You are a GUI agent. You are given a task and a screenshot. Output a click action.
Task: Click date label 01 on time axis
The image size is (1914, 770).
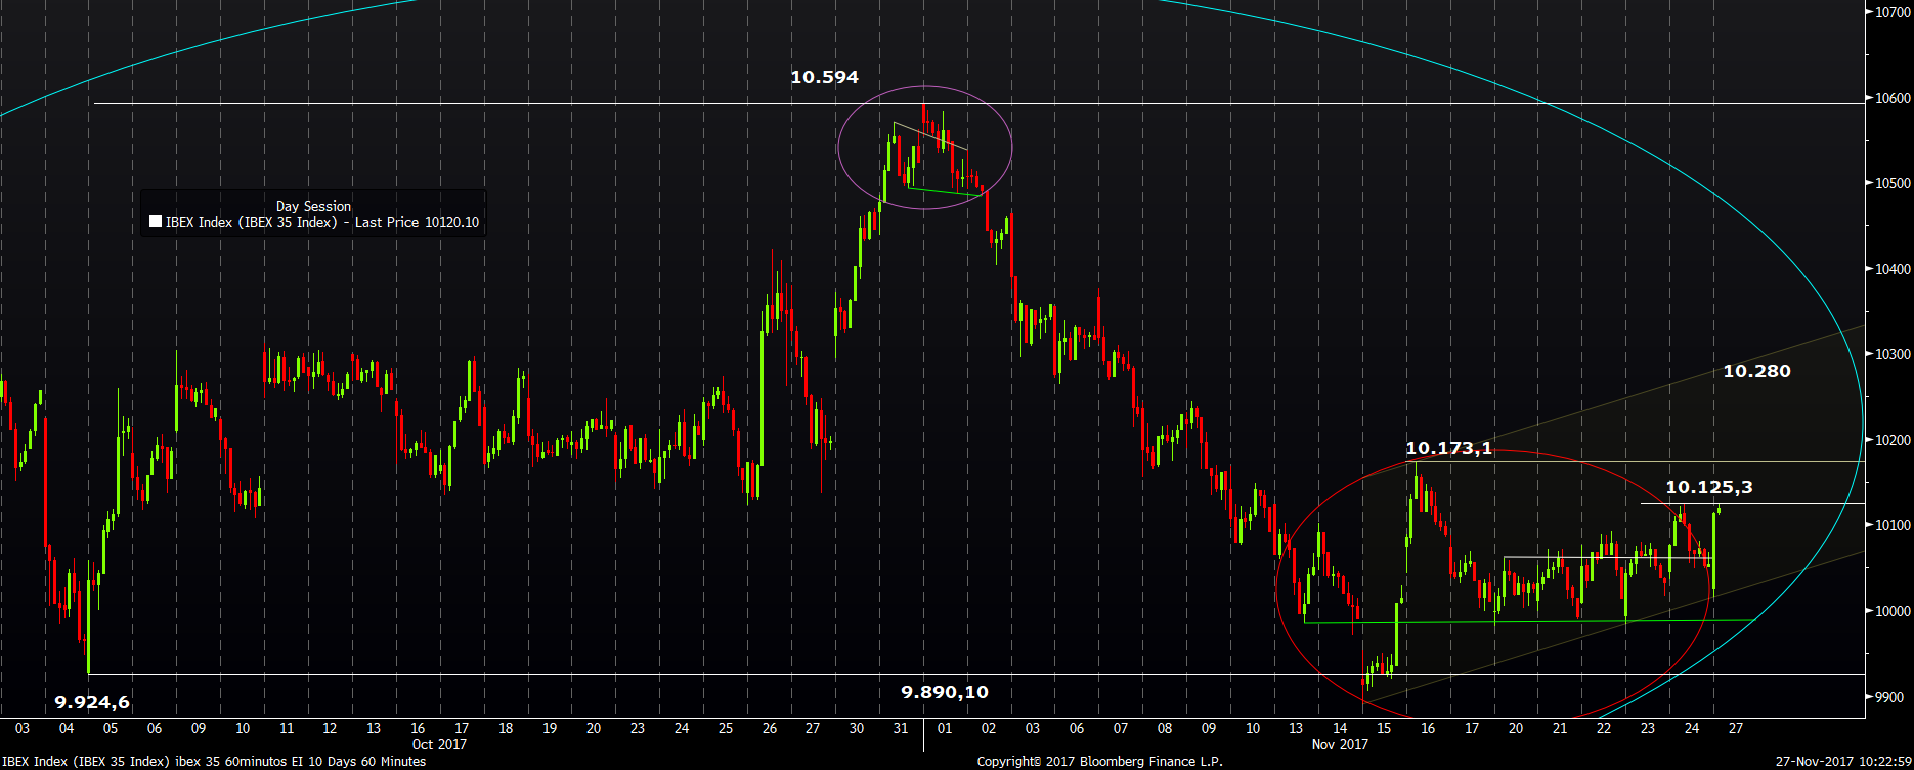[x=945, y=728]
